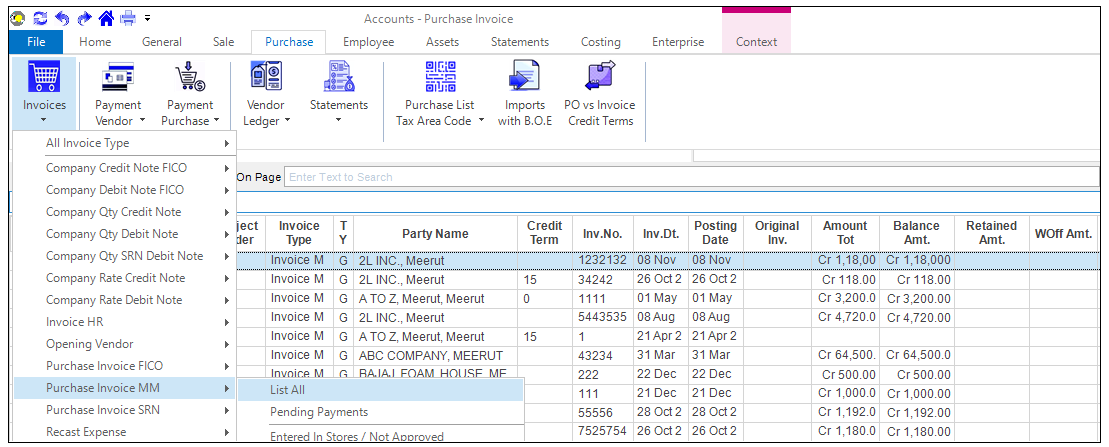The image size is (1109, 447).
Task: Open Purchase List Tax Area Code icon
Action: pos(440,77)
